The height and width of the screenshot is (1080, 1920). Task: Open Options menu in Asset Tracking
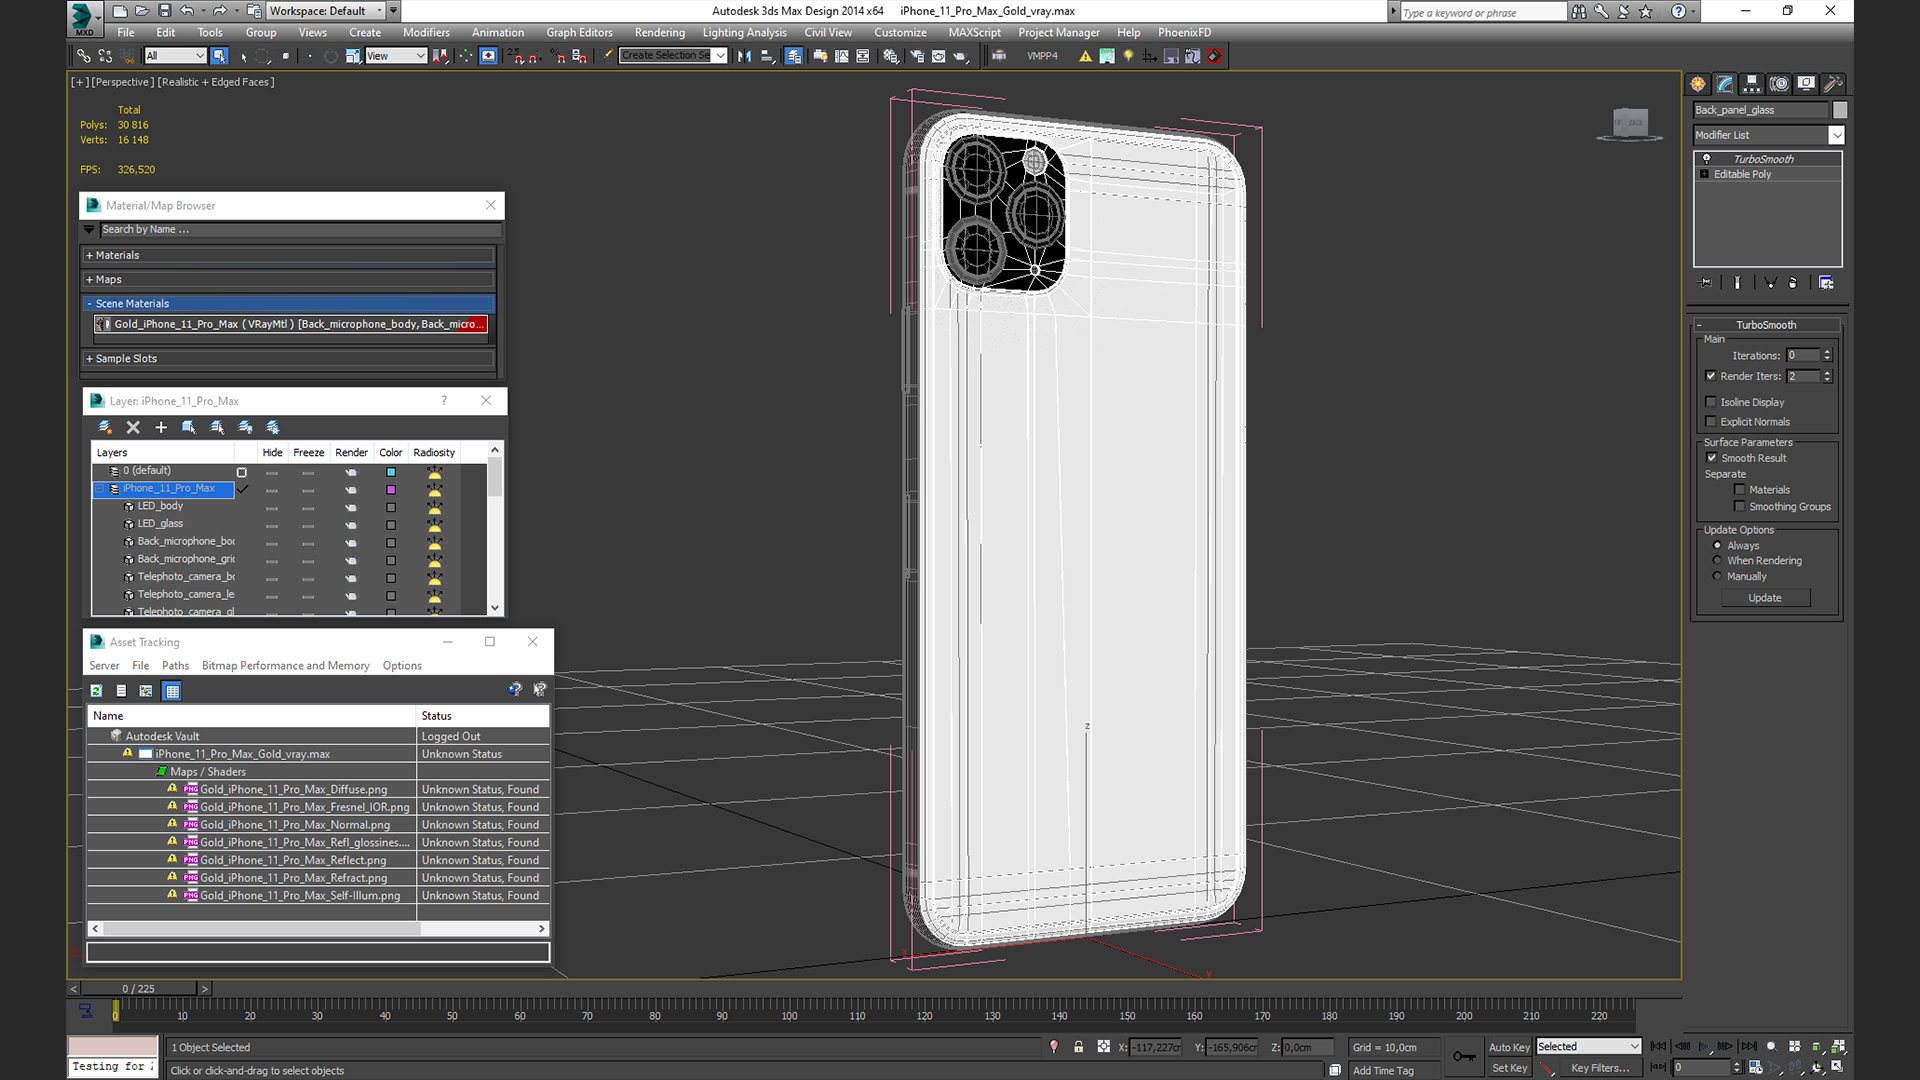pyautogui.click(x=402, y=666)
